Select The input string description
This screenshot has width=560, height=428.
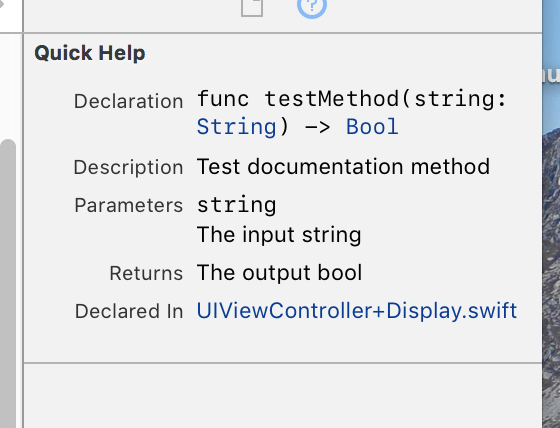279,235
